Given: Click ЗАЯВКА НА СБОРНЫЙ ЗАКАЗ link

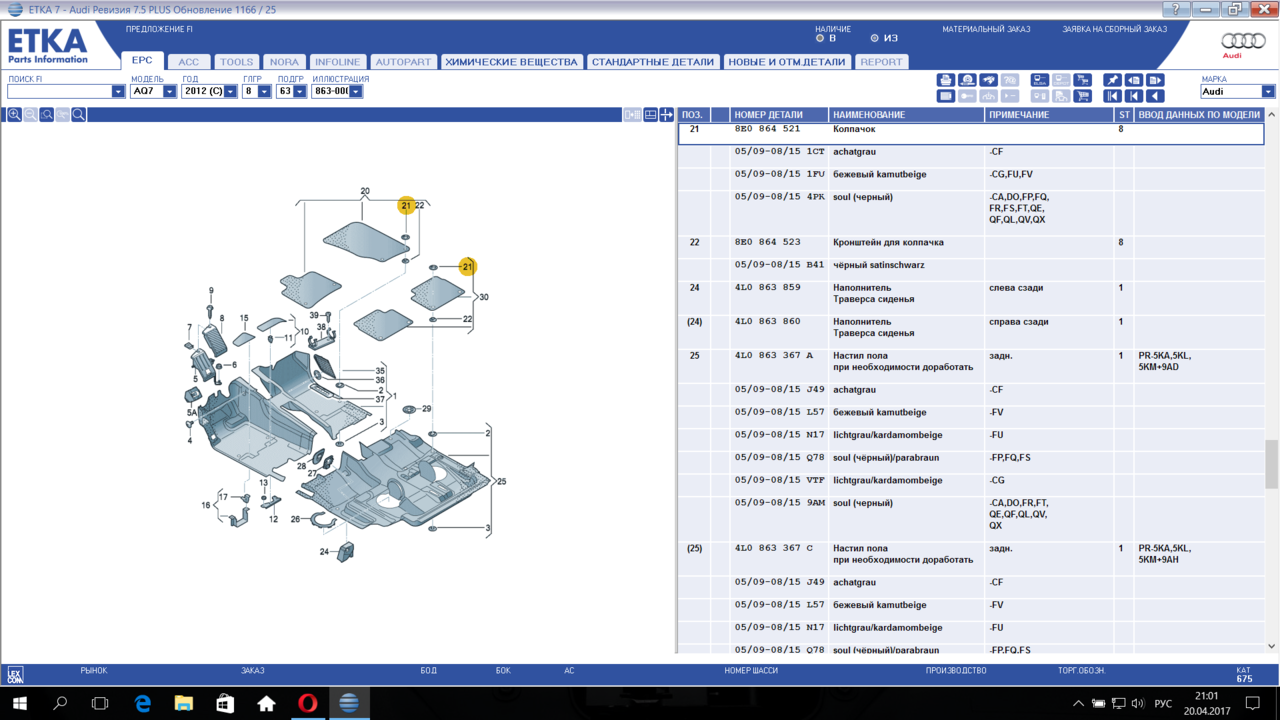Looking at the screenshot, I should 1114,29.
